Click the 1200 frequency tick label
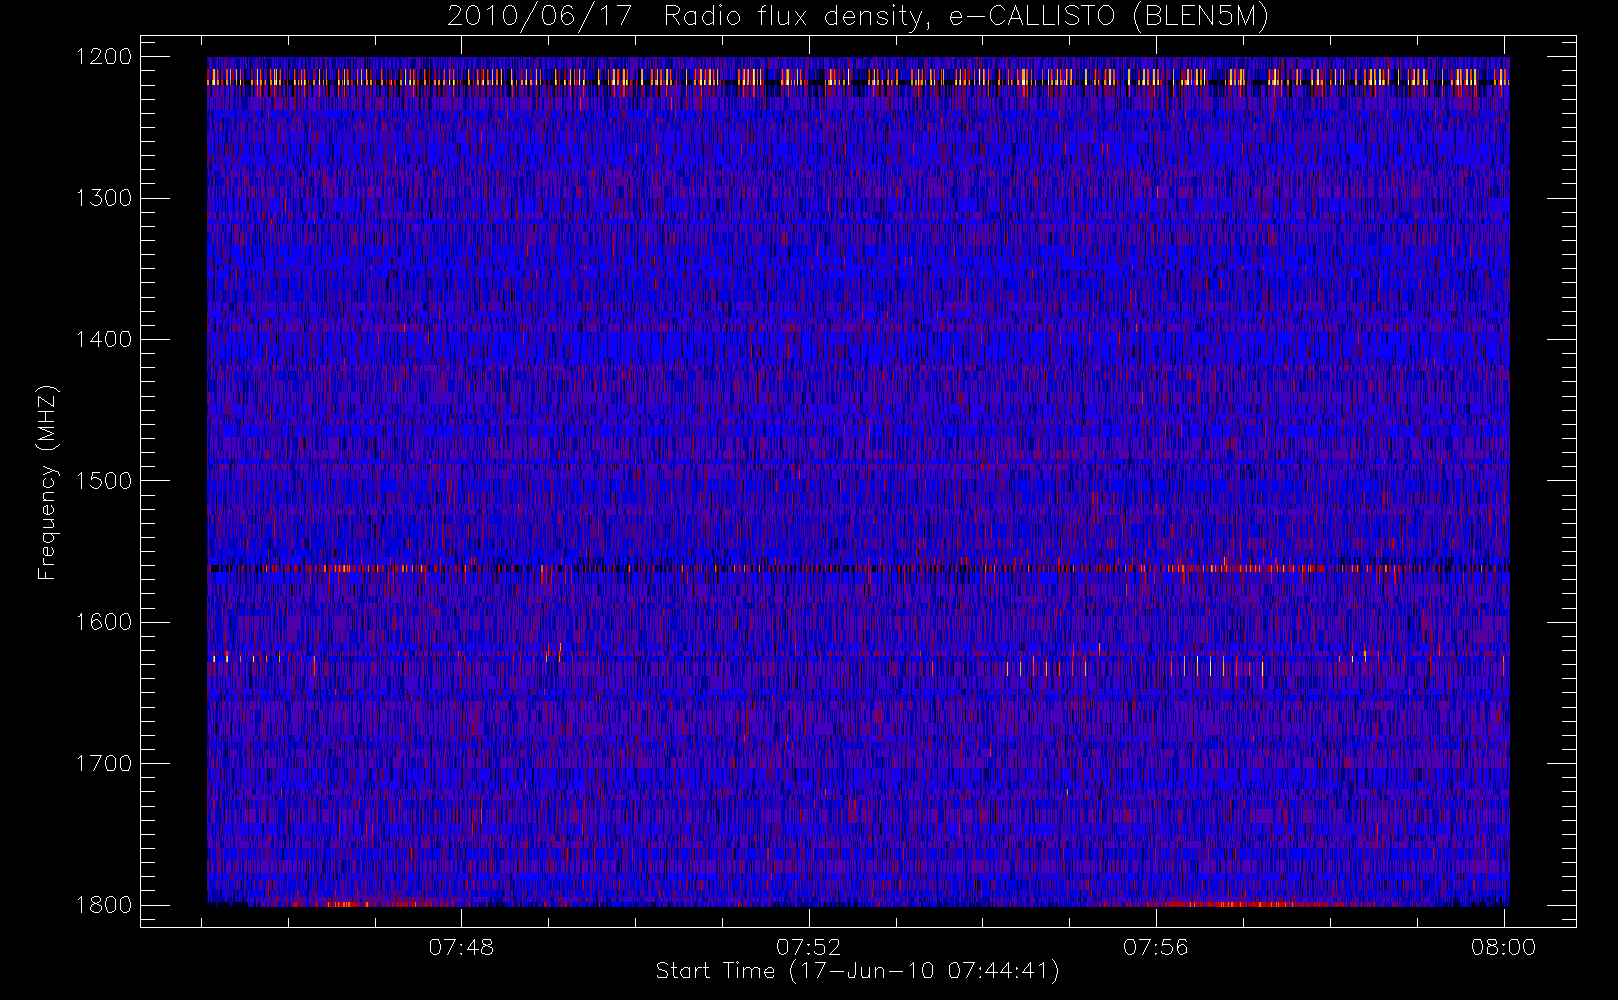Image resolution: width=1618 pixels, height=1000 pixels. [104, 57]
